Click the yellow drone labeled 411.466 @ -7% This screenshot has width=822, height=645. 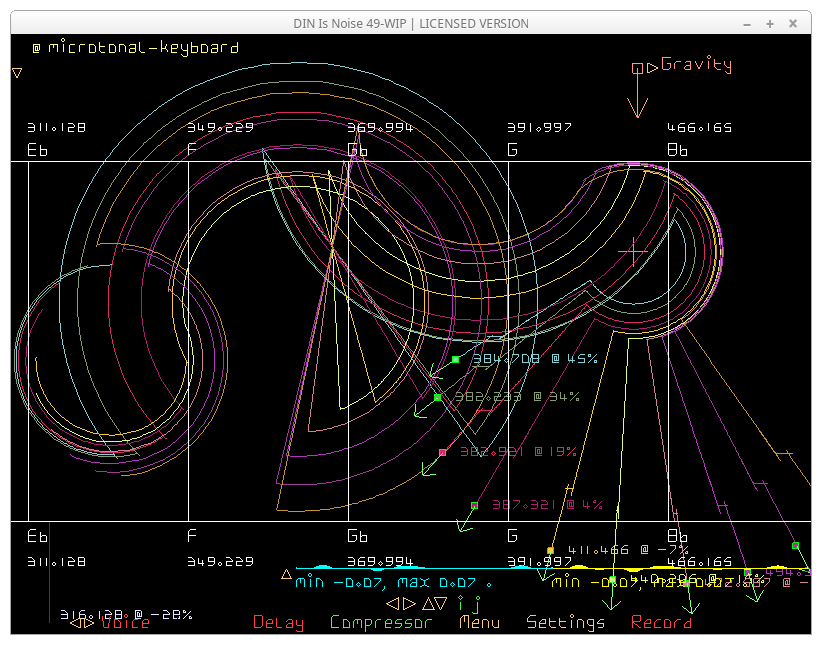coord(551,550)
